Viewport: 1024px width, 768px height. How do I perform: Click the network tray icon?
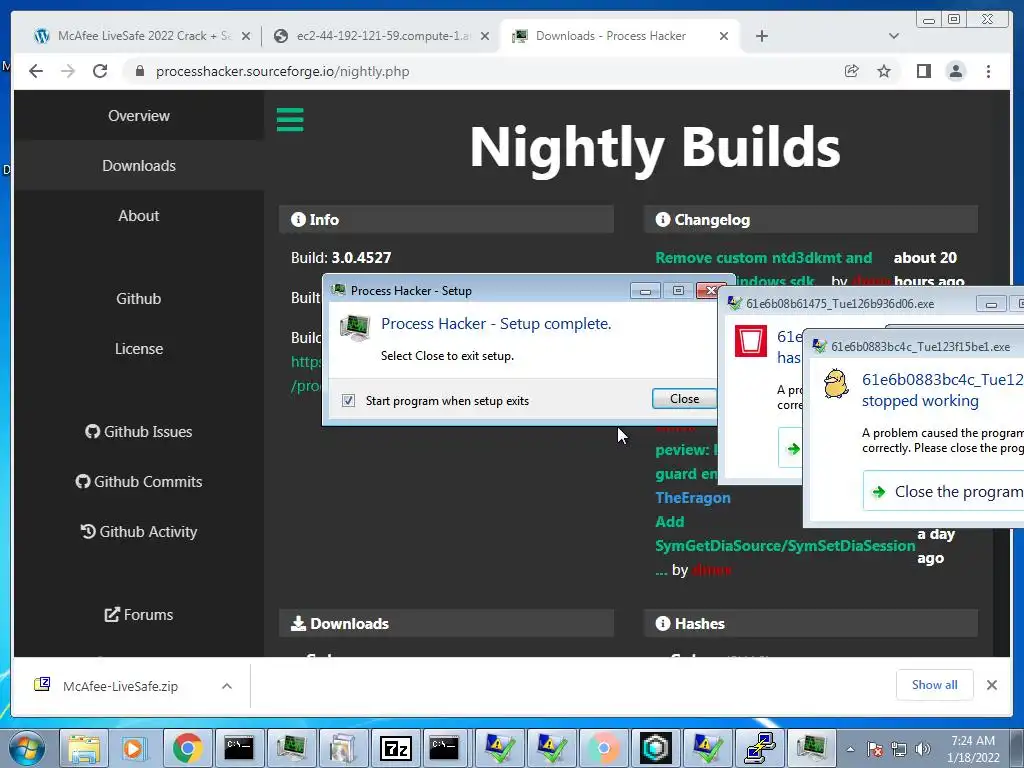[x=899, y=749]
